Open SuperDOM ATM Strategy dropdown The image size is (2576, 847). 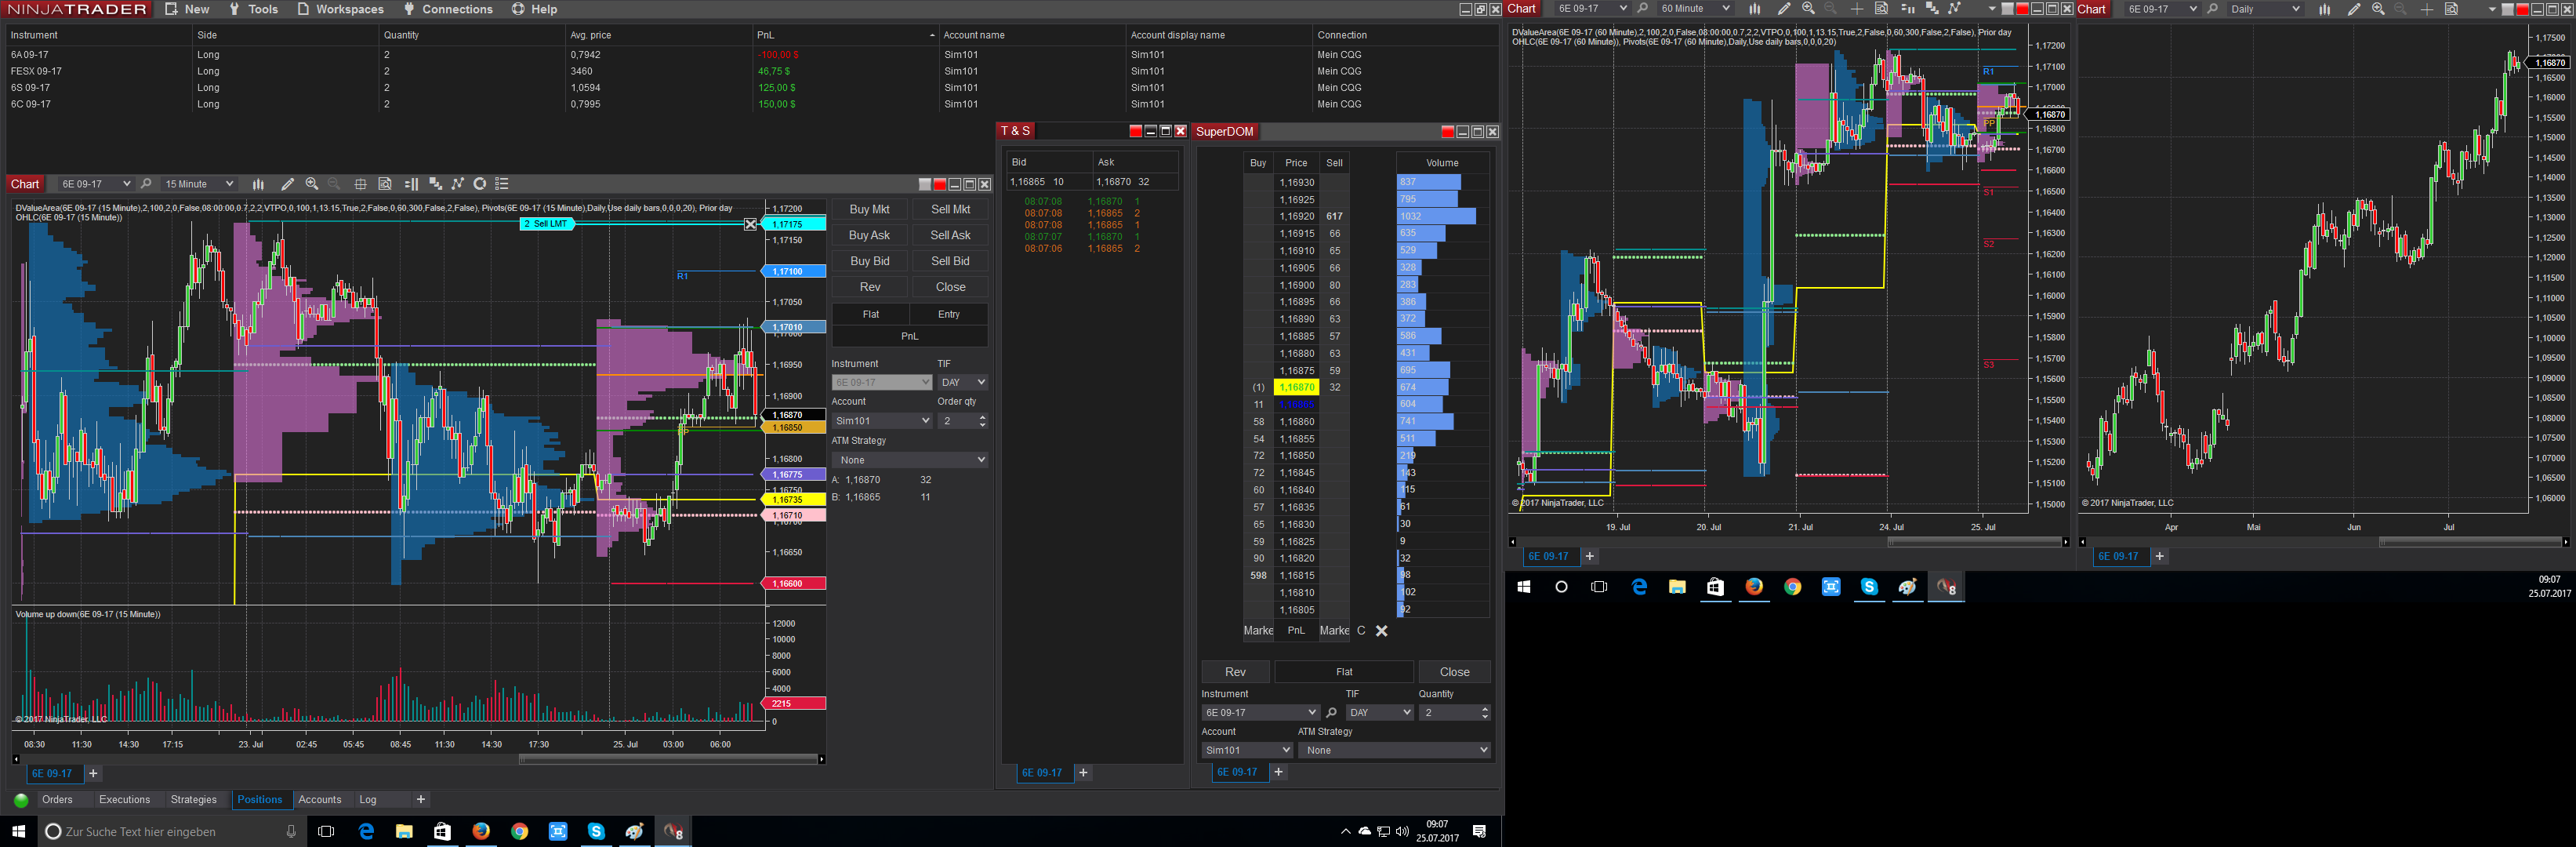click(1394, 750)
